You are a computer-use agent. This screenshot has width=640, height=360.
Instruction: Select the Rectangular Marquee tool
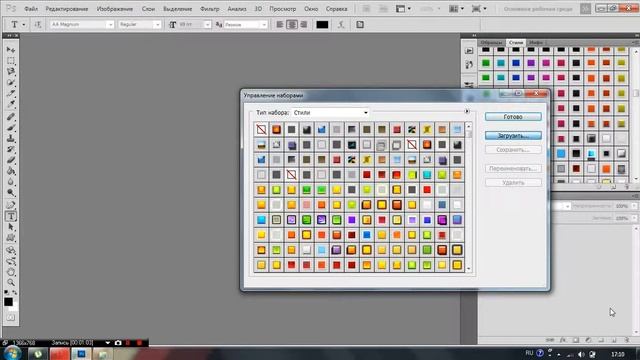[x=11, y=61]
